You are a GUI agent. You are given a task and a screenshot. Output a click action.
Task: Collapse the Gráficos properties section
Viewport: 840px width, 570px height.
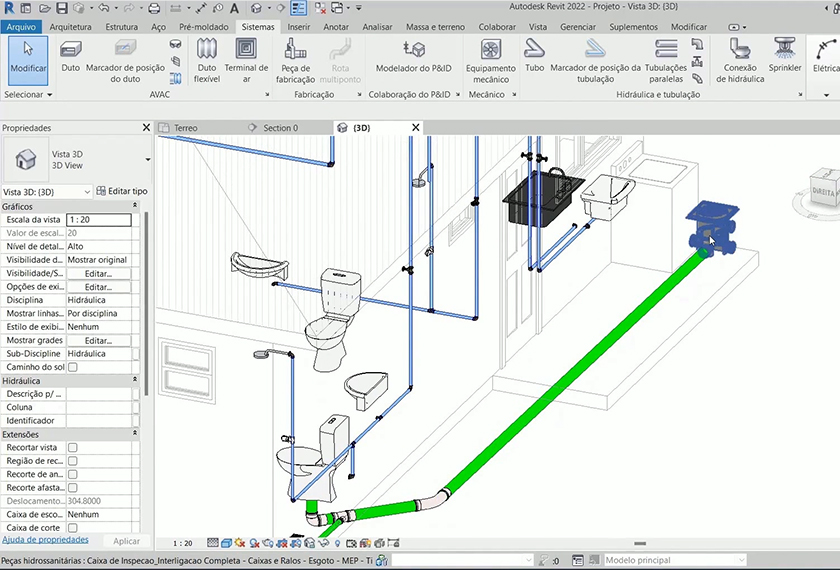[x=135, y=206]
